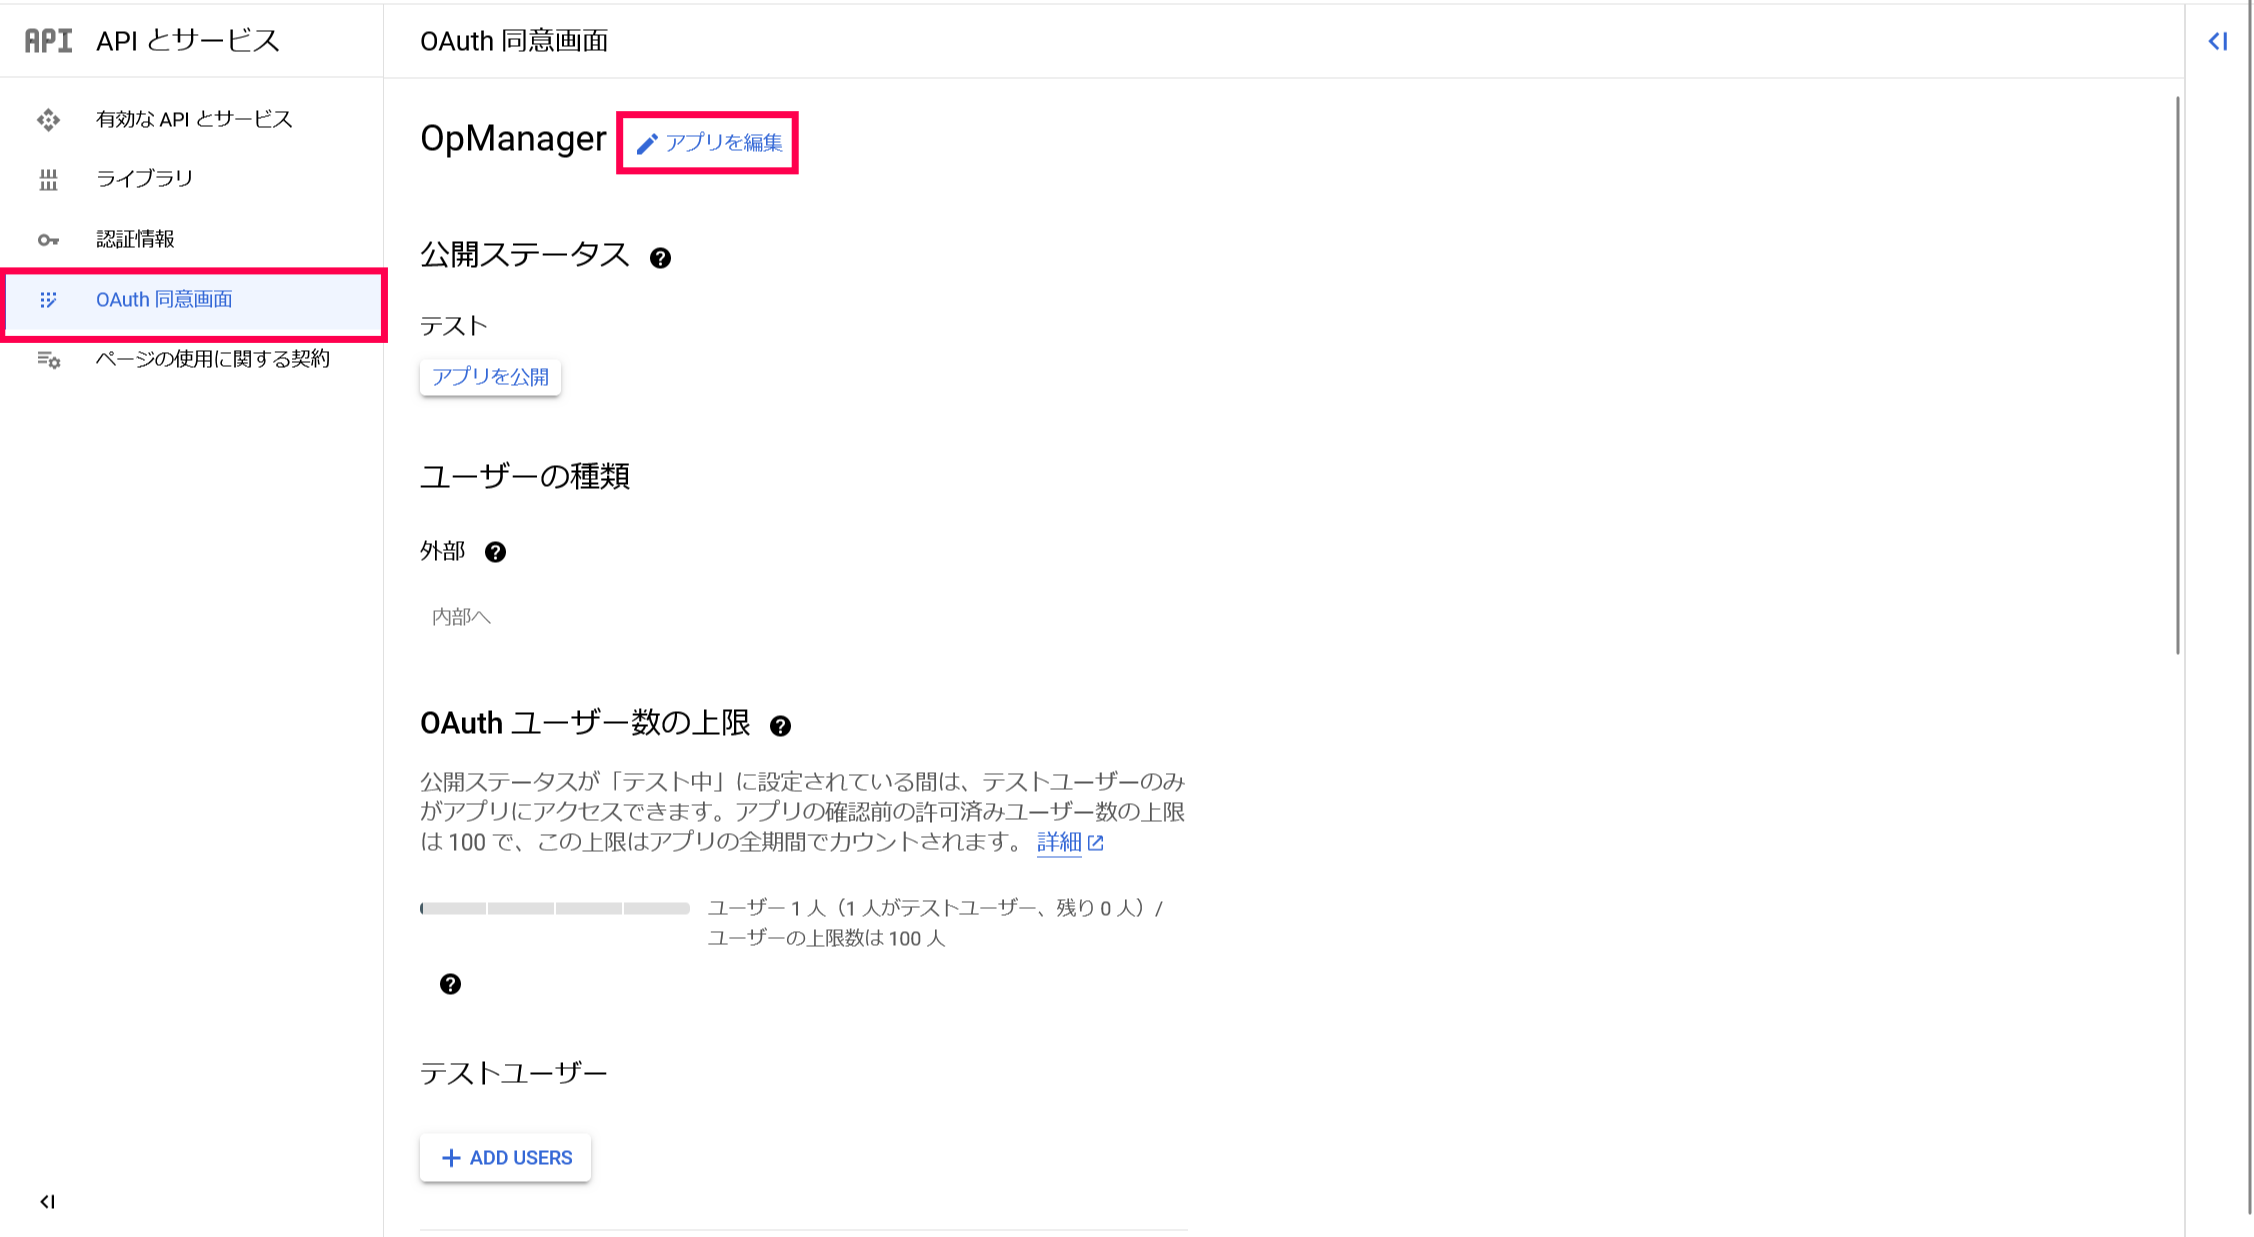Select the ライブラリ sidebar icon
This screenshot has width=2254, height=1237.
click(48, 178)
